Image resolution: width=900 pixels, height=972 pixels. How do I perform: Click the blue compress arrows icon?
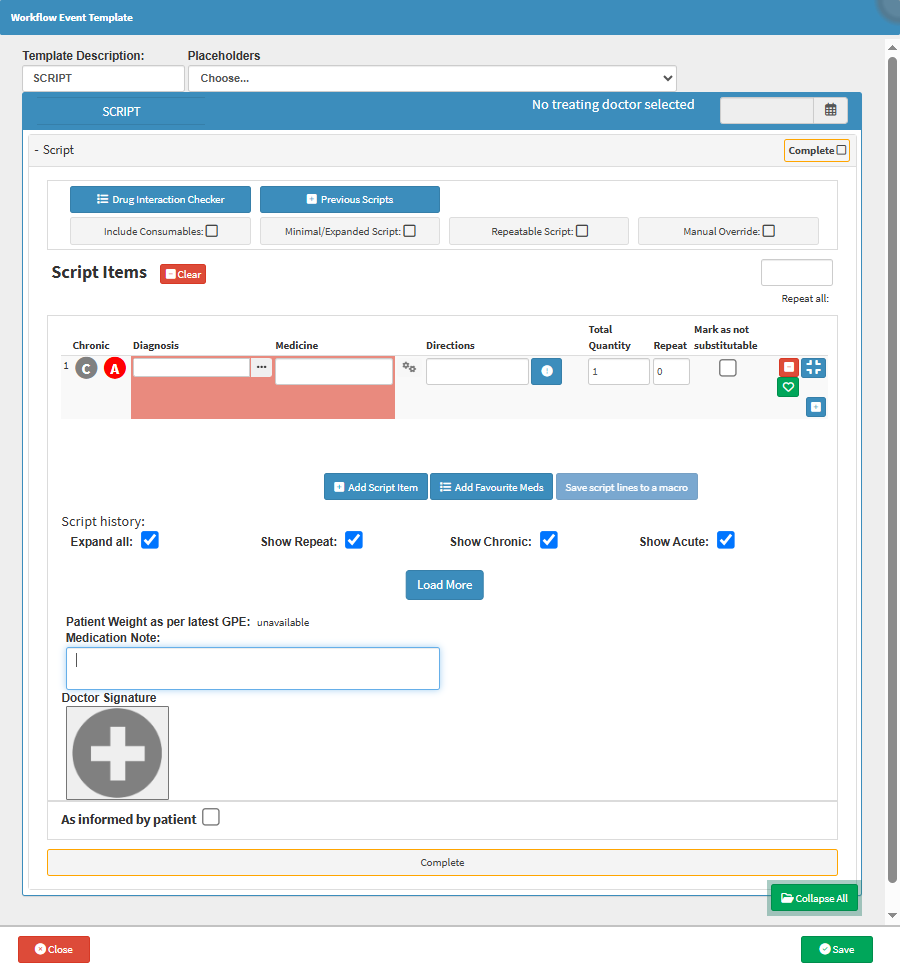pos(813,368)
